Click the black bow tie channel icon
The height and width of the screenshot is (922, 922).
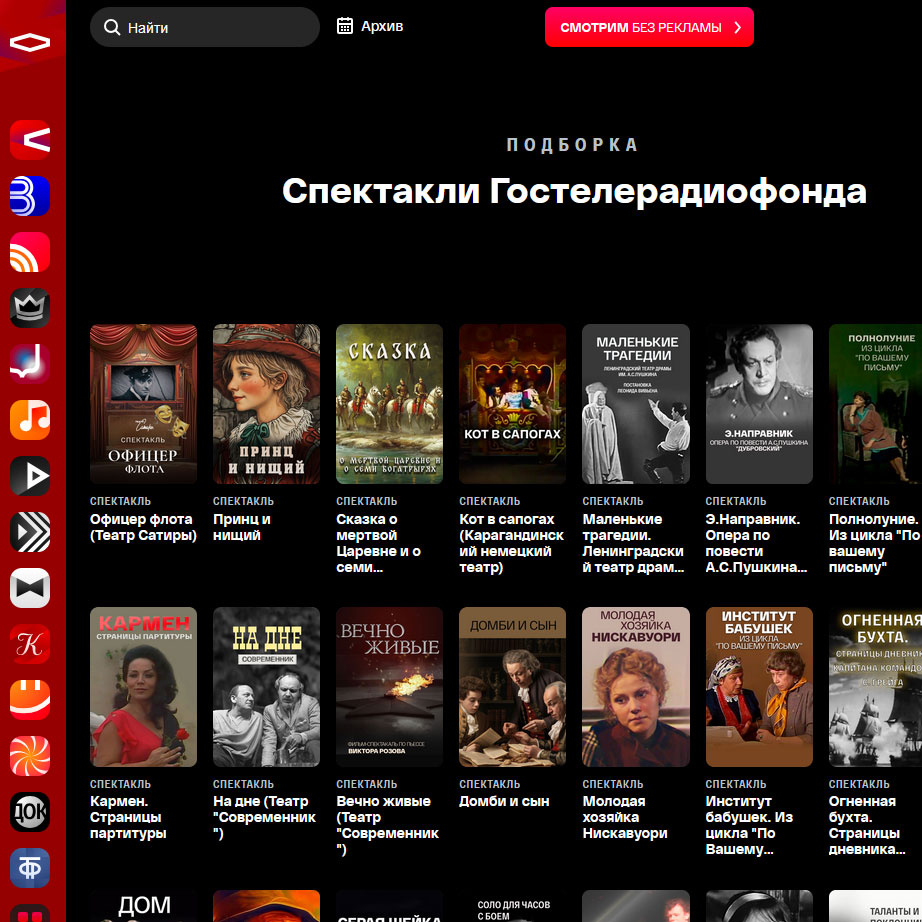tap(30, 588)
